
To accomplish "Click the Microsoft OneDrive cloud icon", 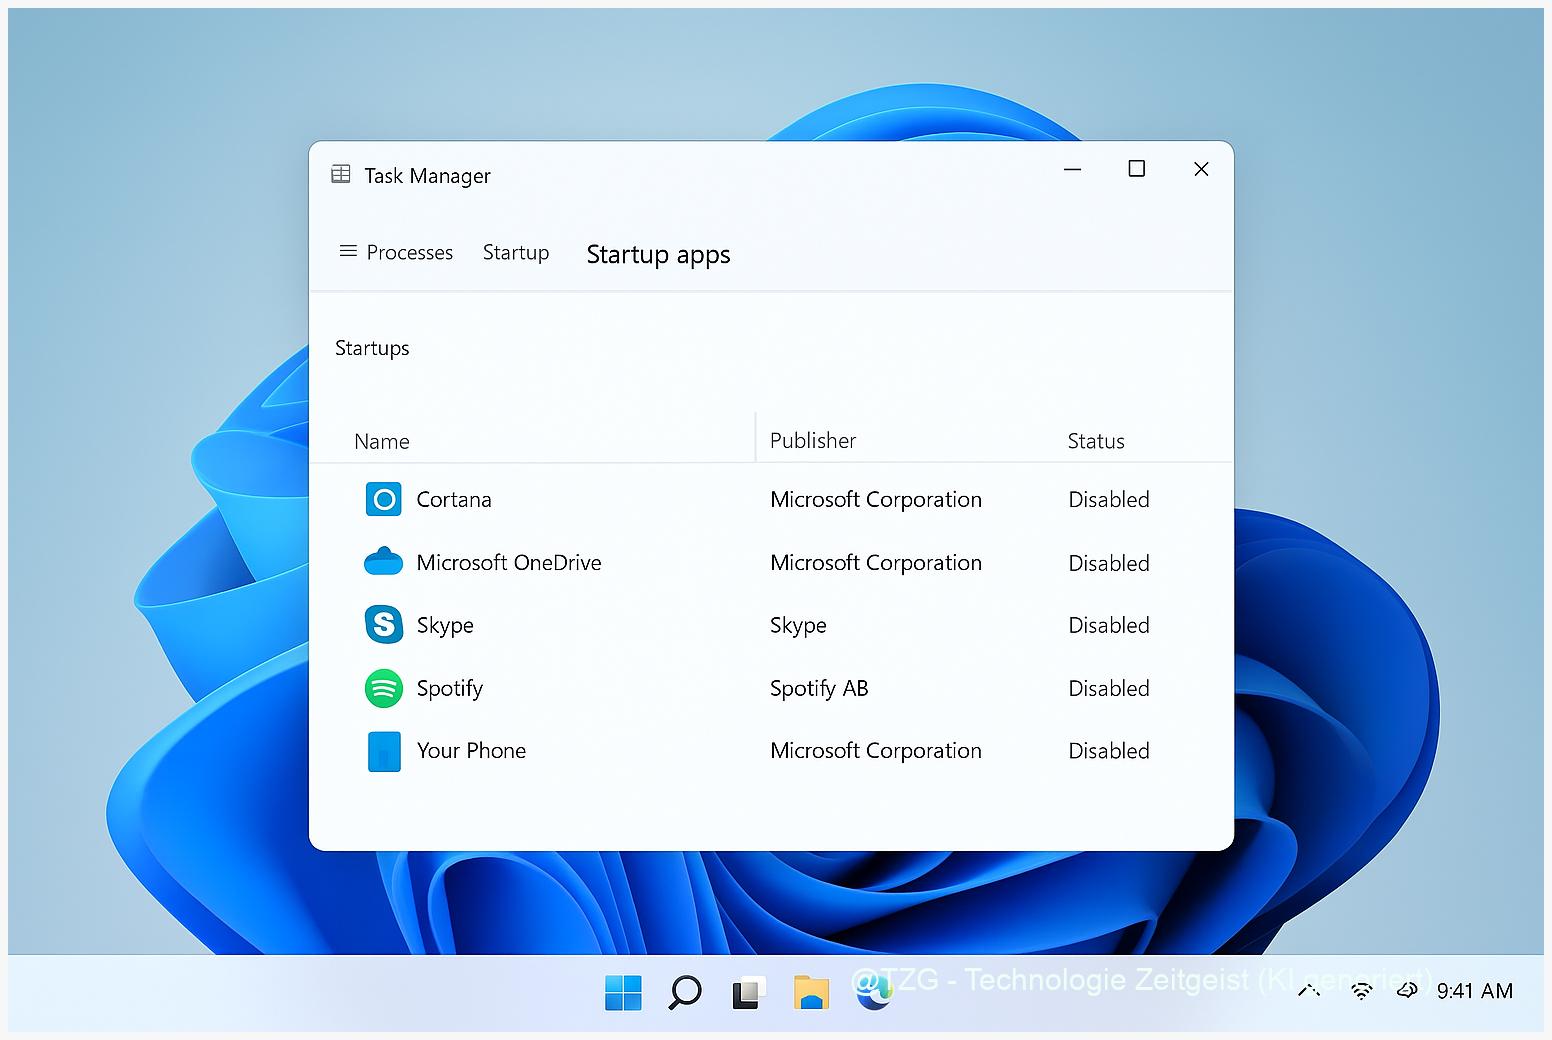I will (x=383, y=562).
